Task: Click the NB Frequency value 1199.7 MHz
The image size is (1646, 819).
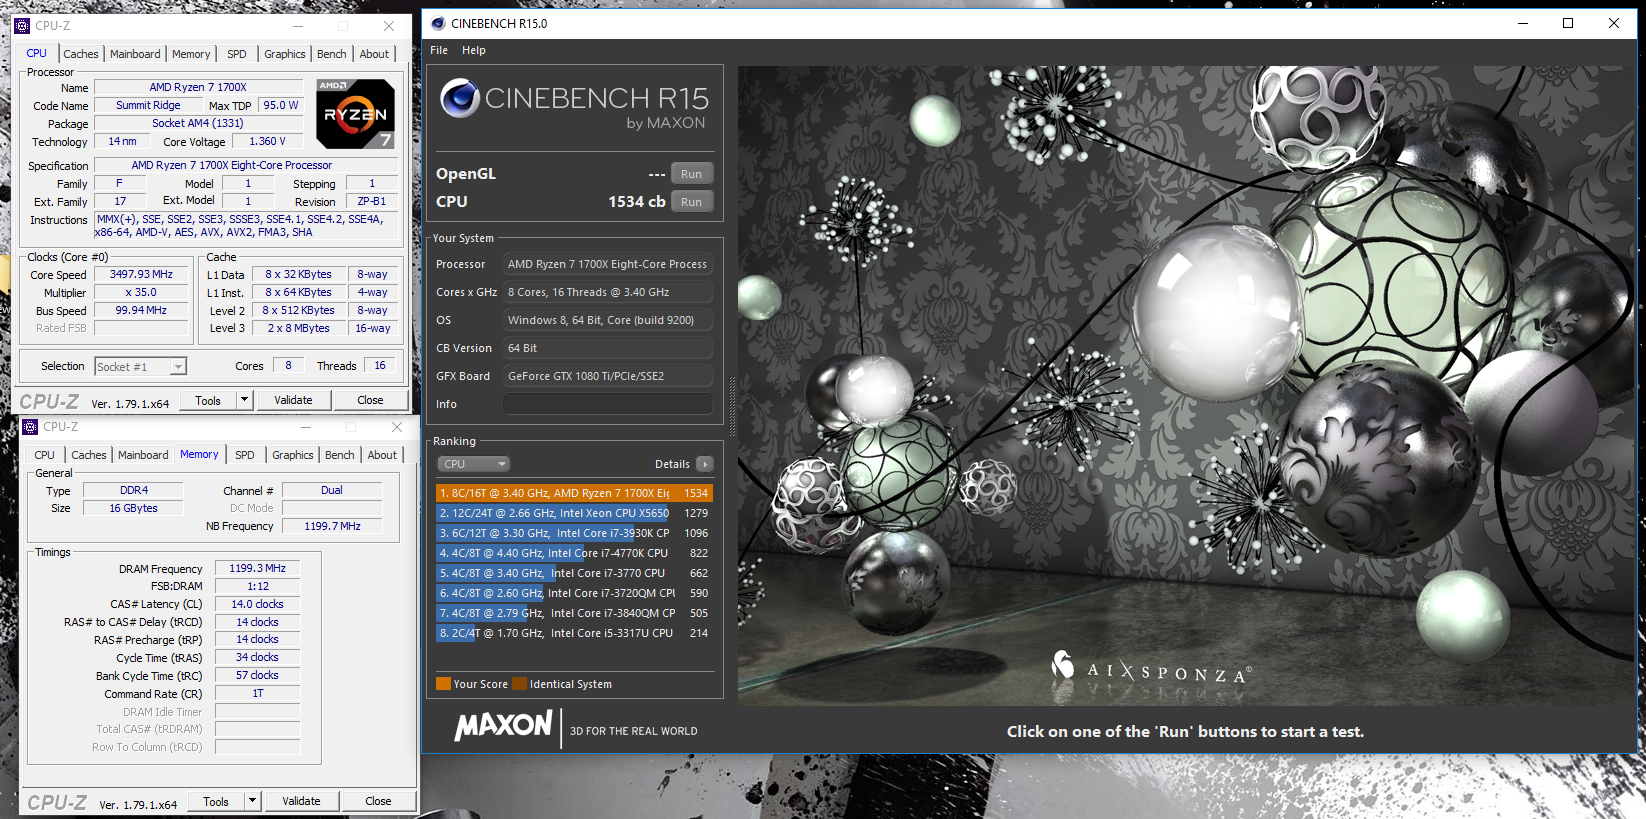Action: pos(332,526)
